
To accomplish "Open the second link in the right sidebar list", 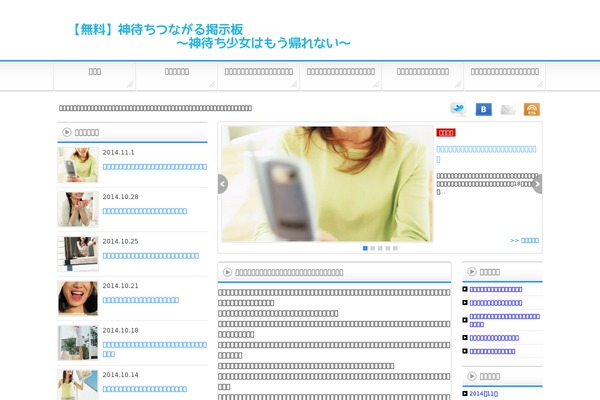I will [496, 303].
